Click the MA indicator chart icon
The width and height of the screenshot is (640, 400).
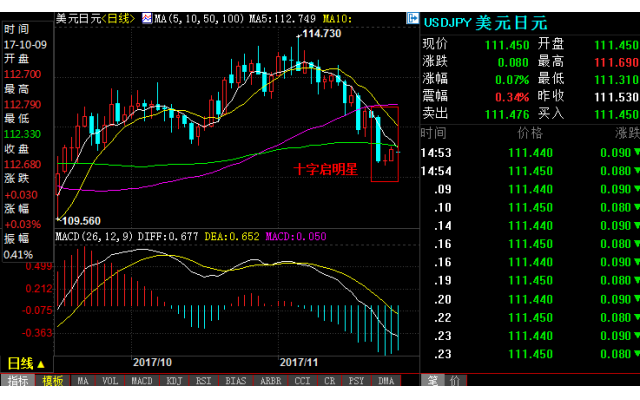pos(147,18)
